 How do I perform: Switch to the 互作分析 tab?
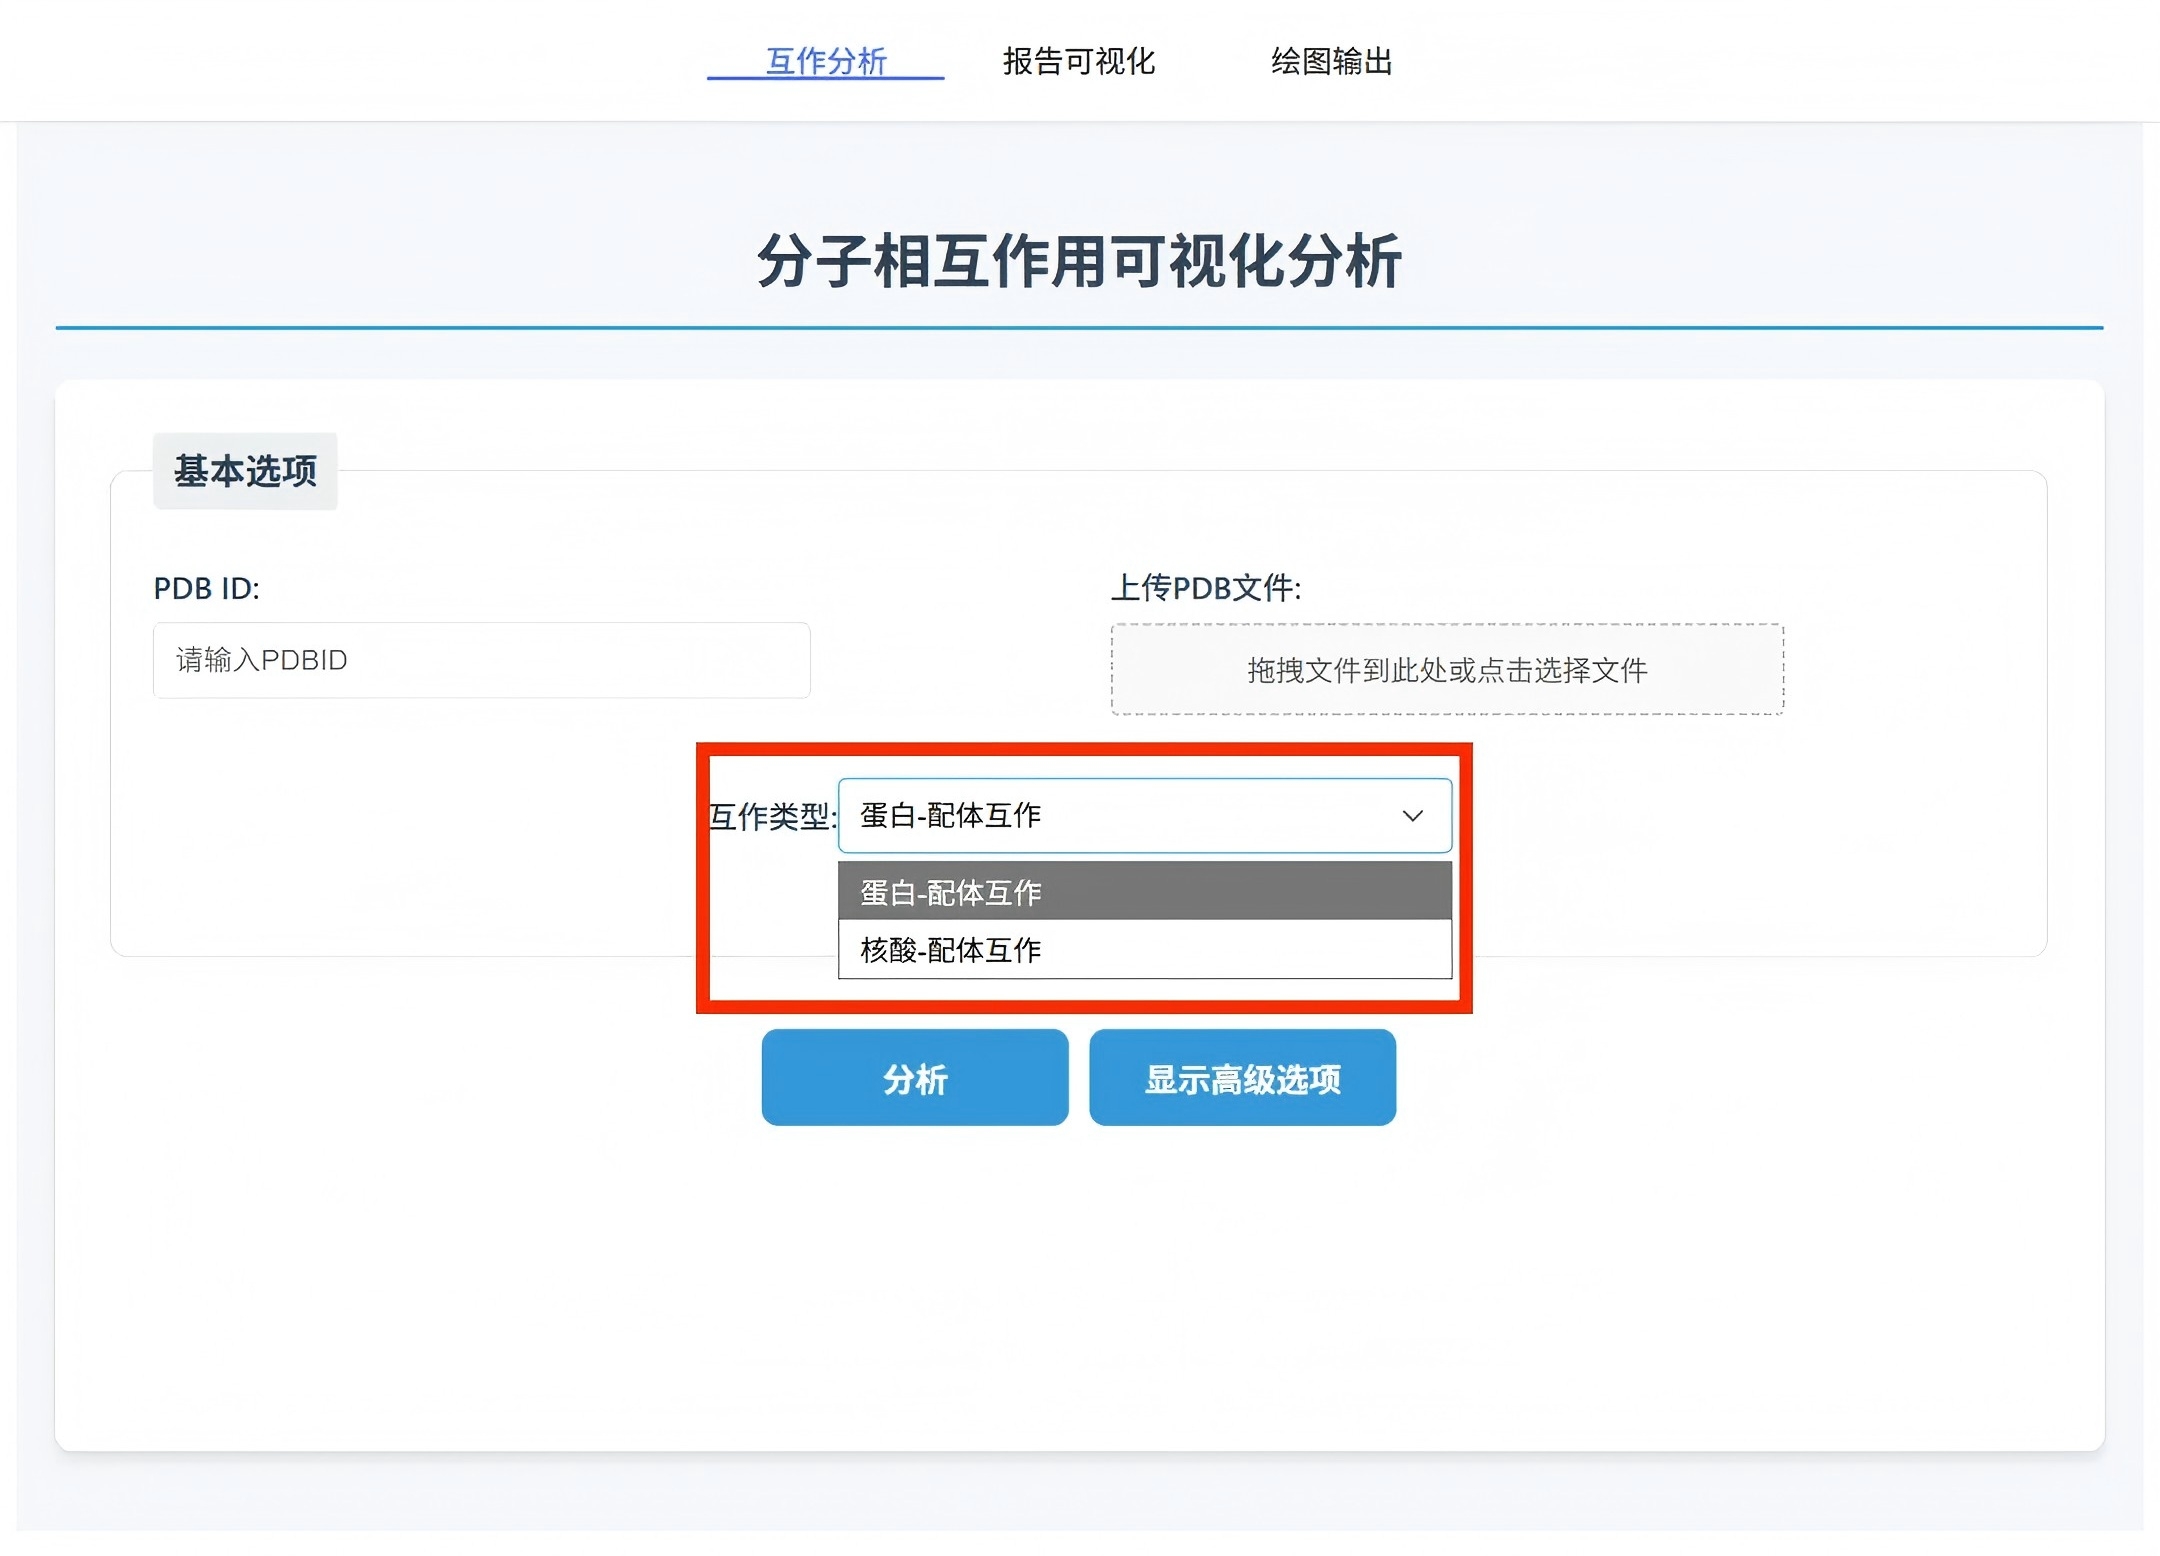coord(826,62)
